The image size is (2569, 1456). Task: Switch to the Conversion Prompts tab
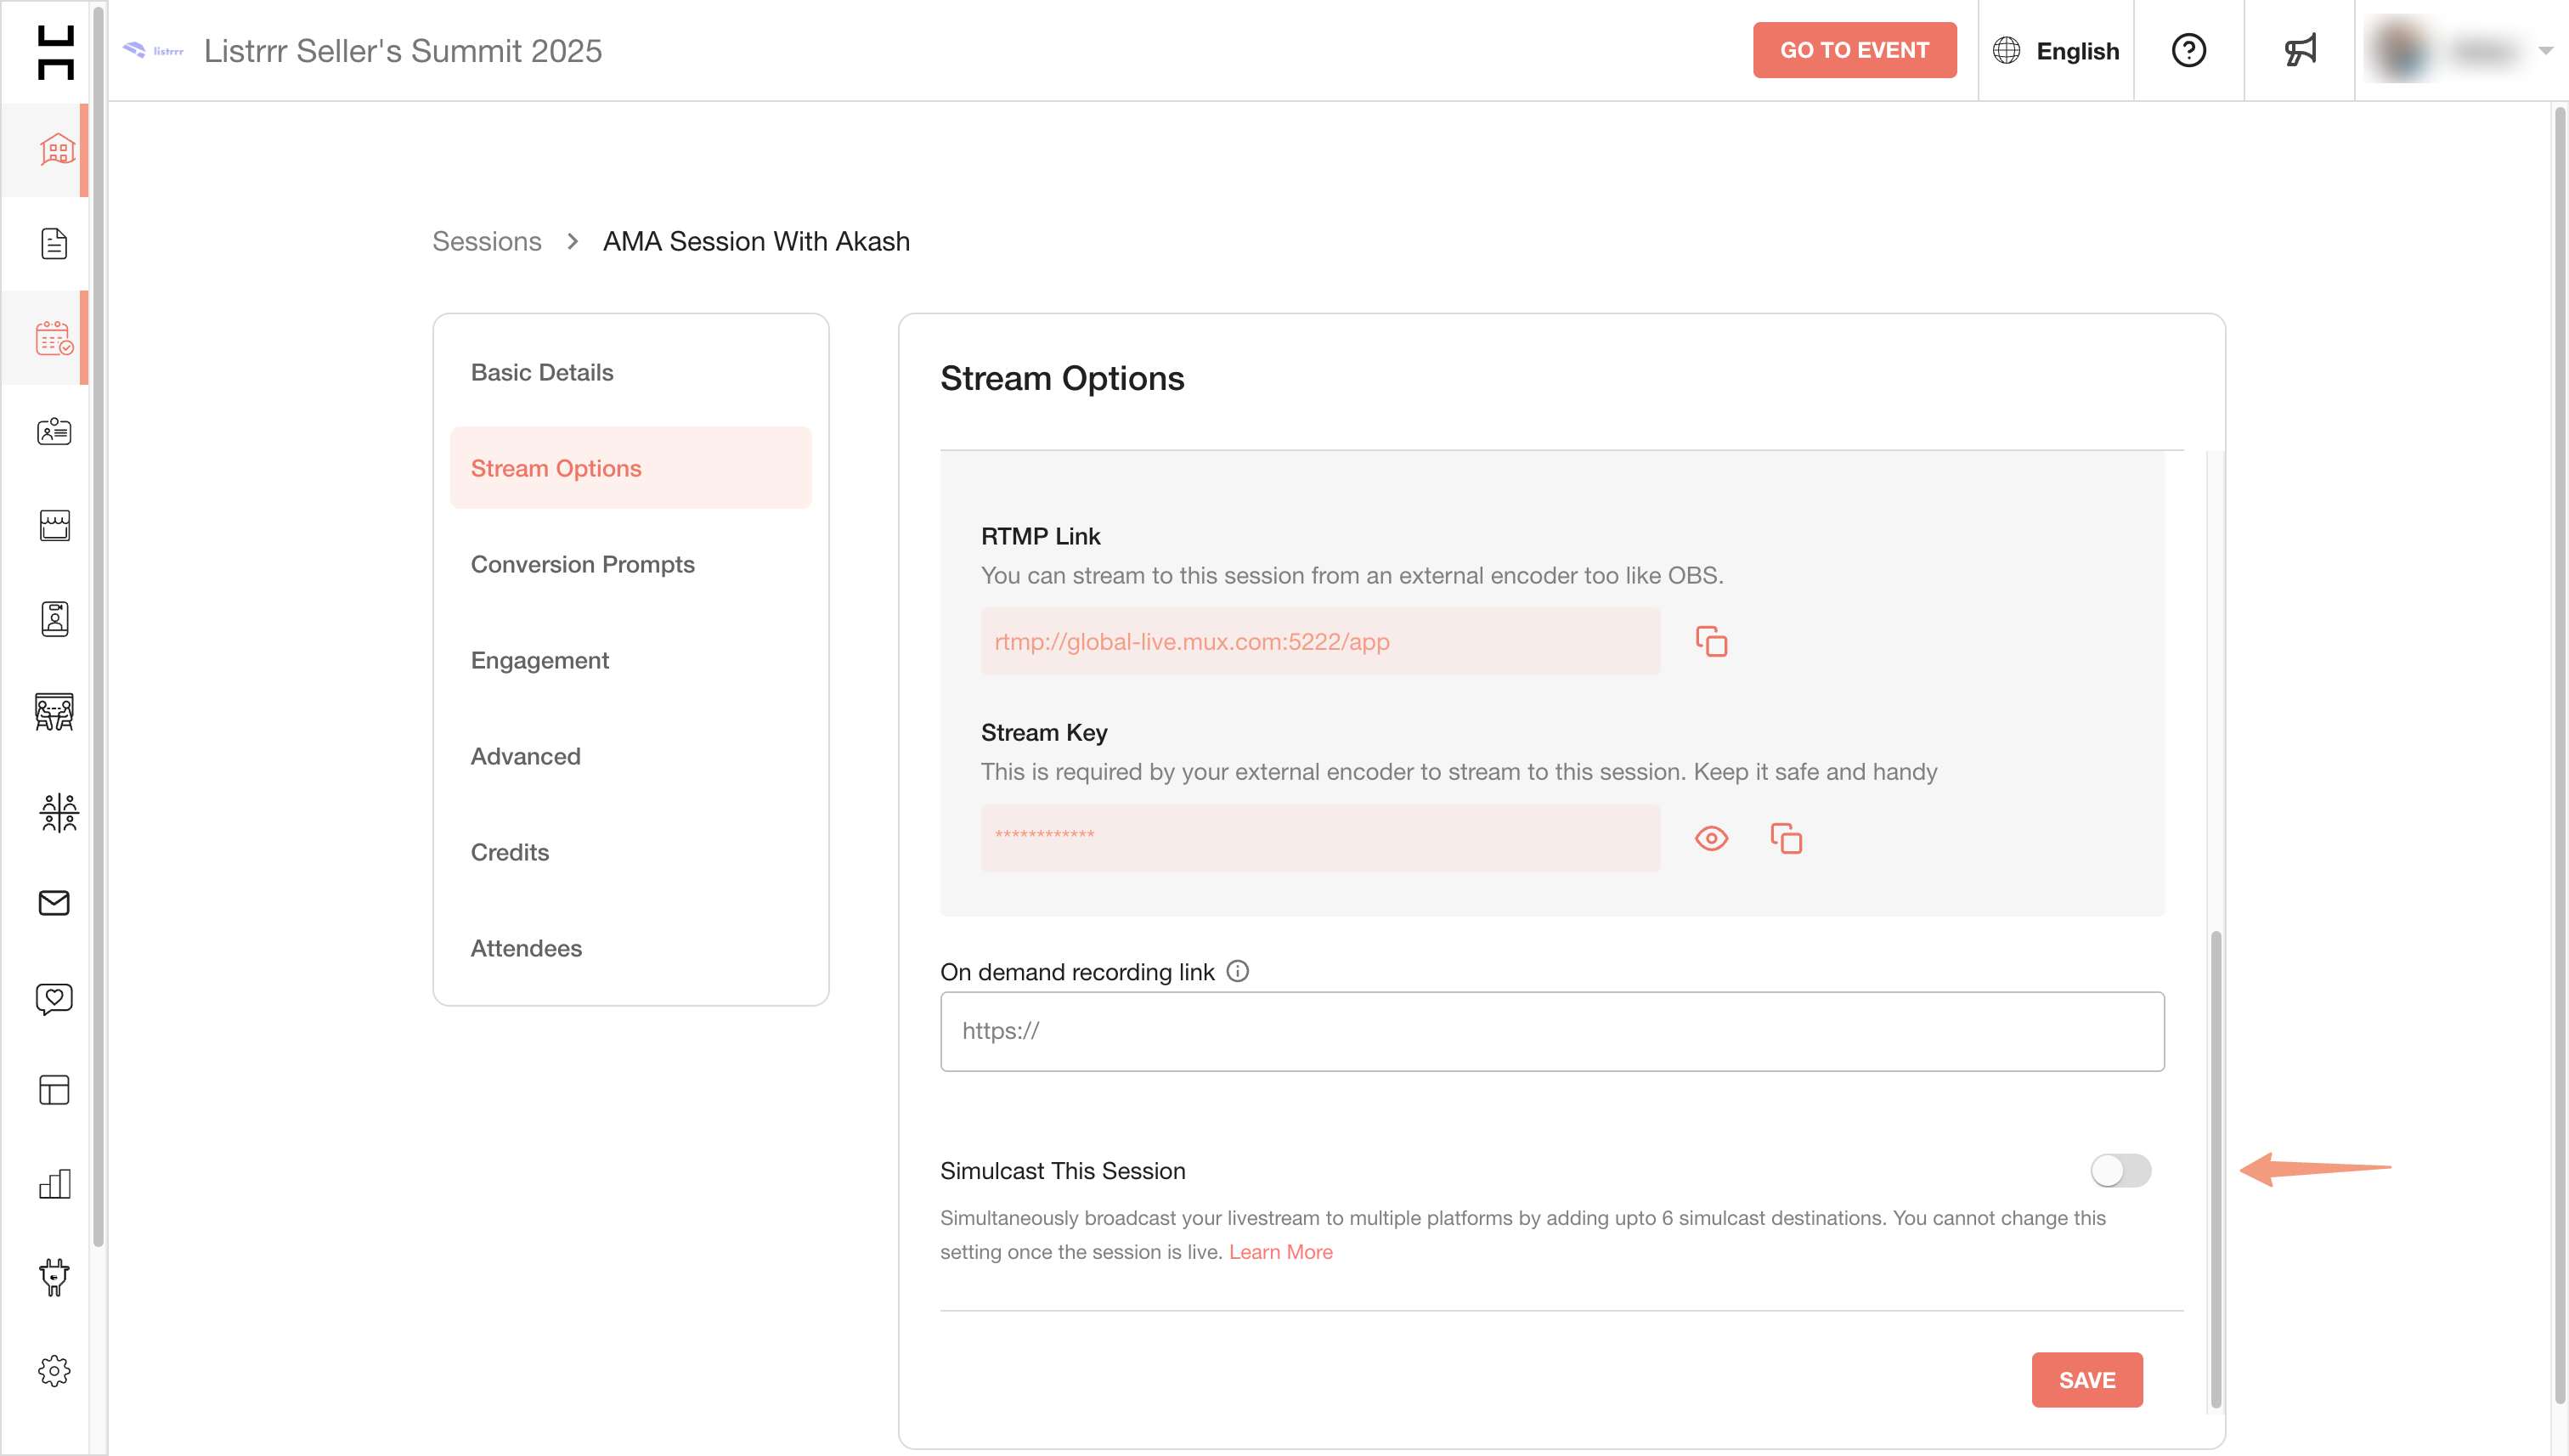point(582,564)
